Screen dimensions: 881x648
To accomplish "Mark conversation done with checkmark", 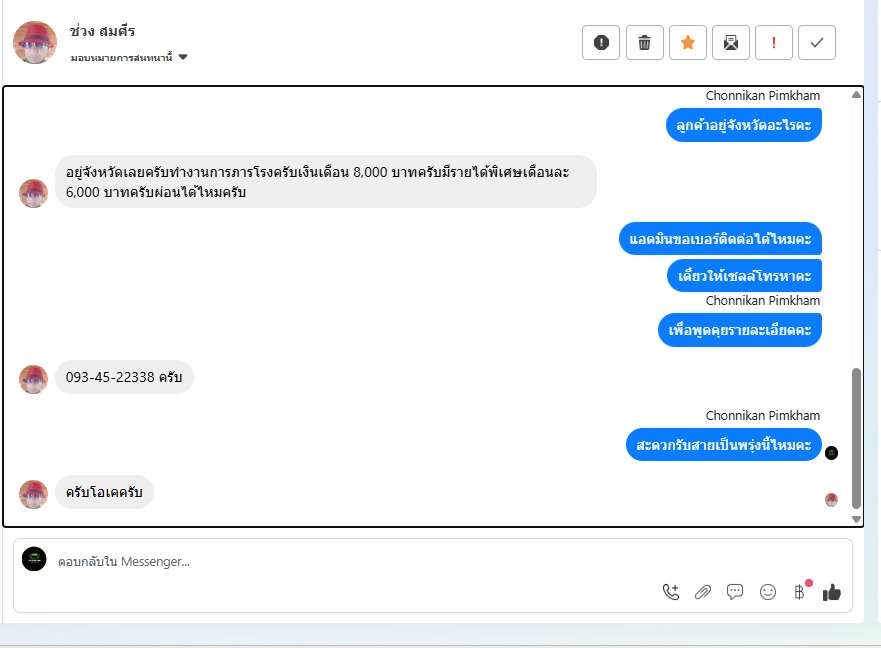I will (x=817, y=42).
